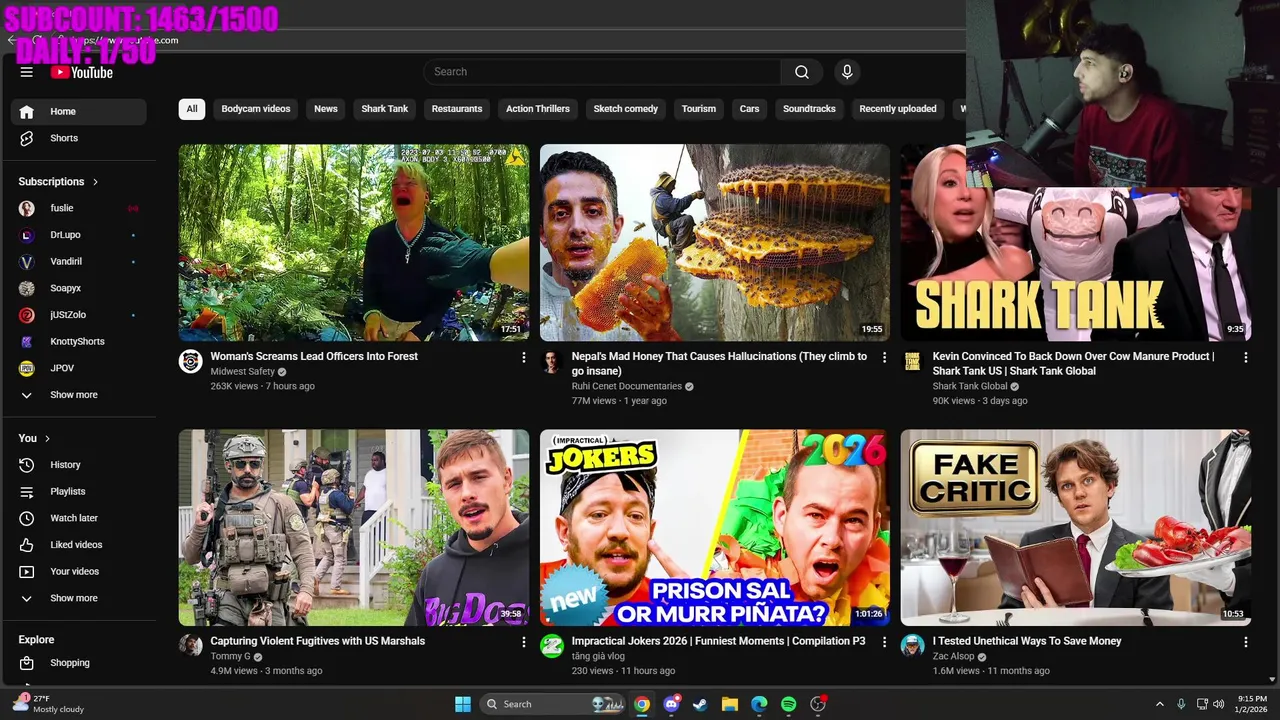Select Bodycam videos filter chip
This screenshot has height=720, width=1280.
(256, 109)
